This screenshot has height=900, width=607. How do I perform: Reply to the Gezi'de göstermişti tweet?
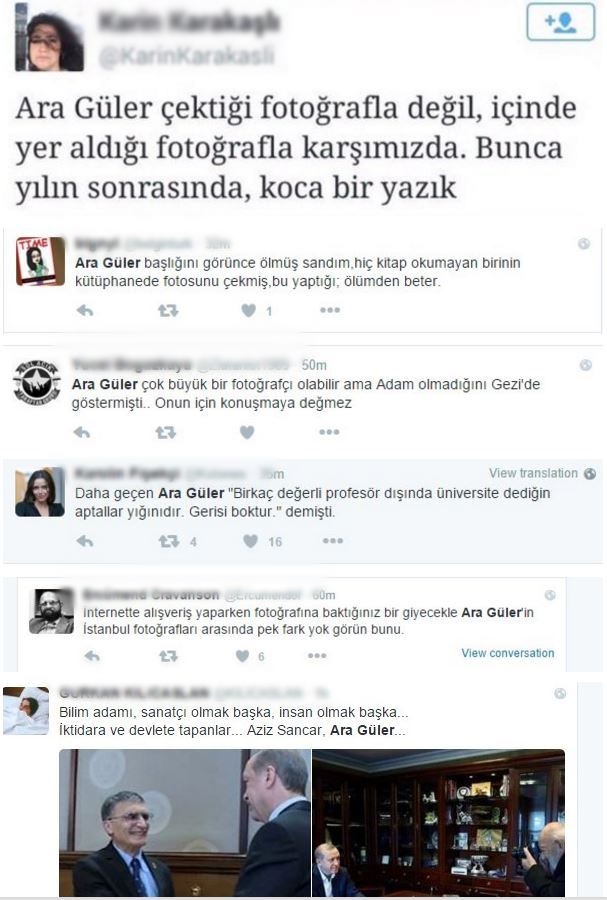click(82, 432)
